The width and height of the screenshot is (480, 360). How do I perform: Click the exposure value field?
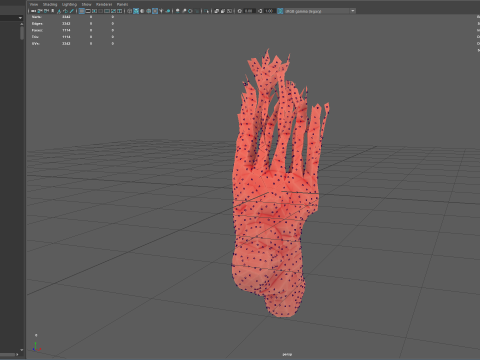pyautogui.click(x=249, y=11)
